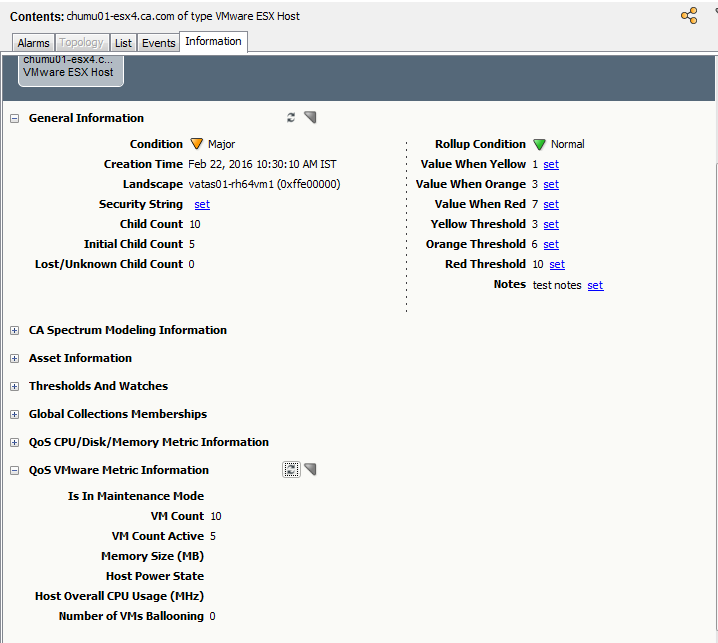The height and width of the screenshot is (643, 718).
Task: Switch to the Events tab
Action: tap(158, 43)
